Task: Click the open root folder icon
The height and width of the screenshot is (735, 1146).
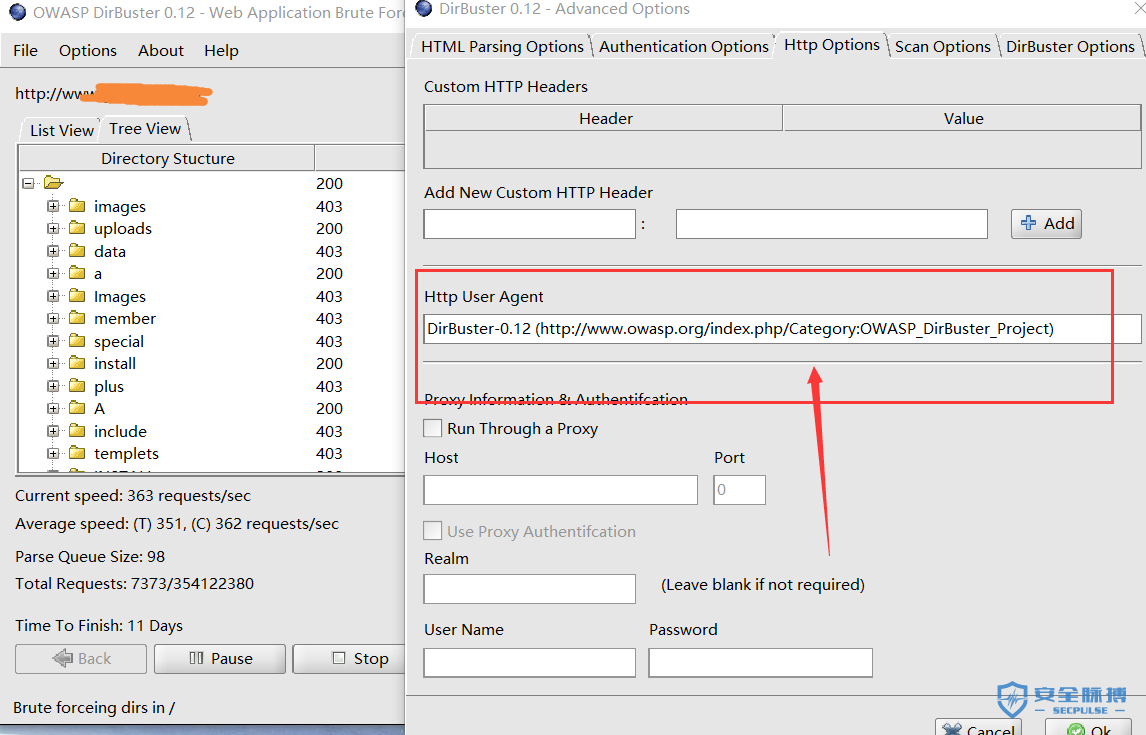Action: (53, 183)
